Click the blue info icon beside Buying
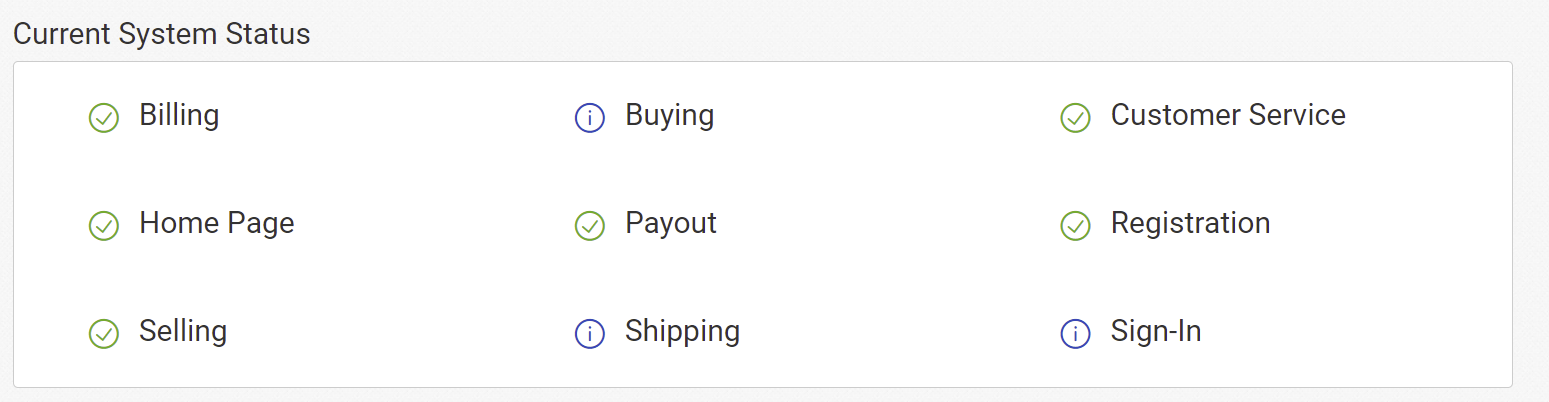The width and height of the screenshot is (1549, 402). pos(590,118)
